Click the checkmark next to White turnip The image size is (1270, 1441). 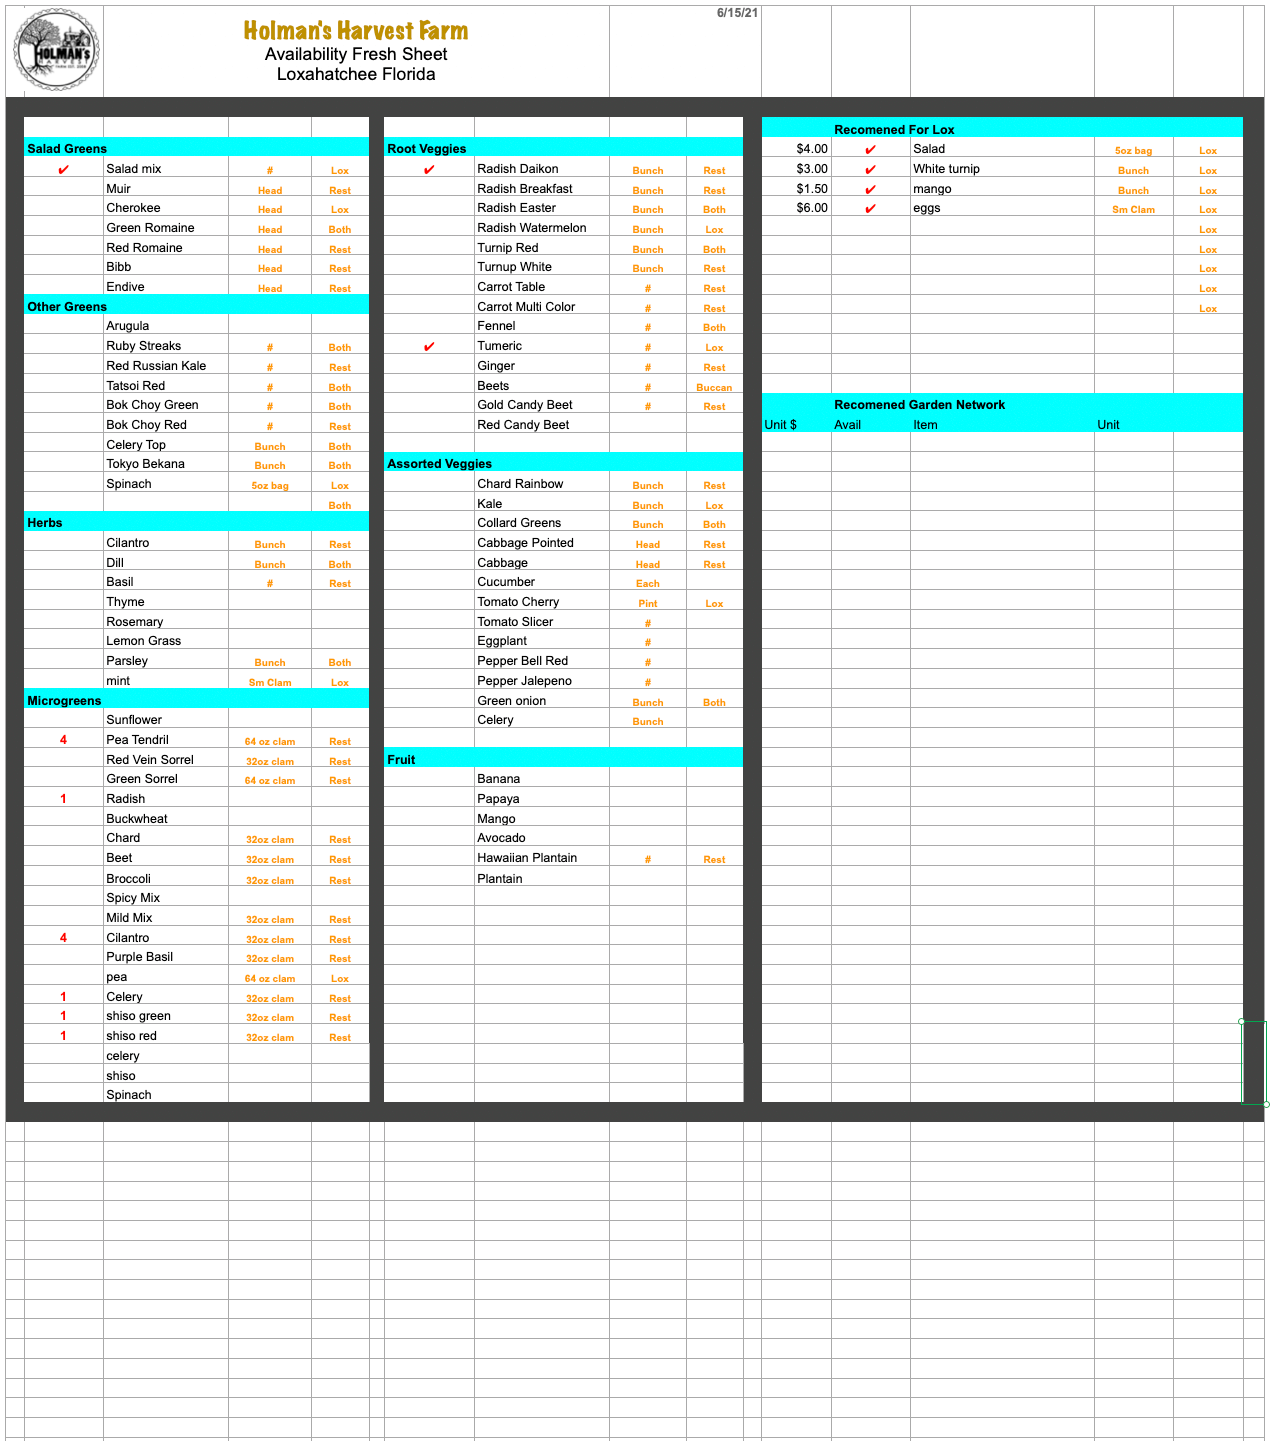(870, 170)
